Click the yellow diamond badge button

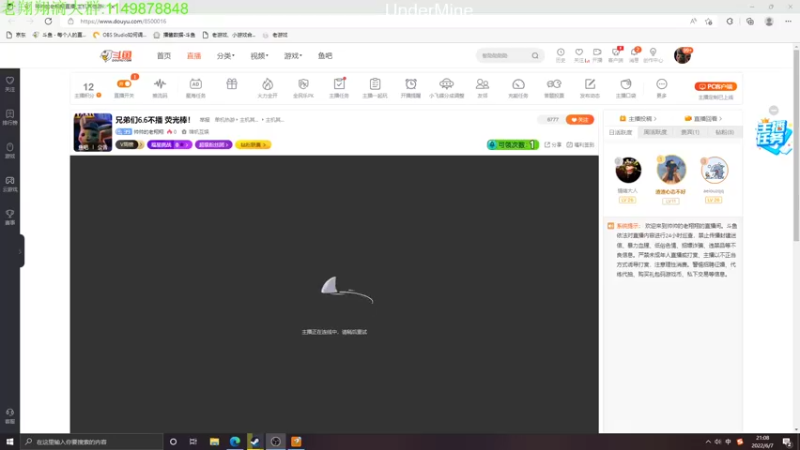coord(253,145)
